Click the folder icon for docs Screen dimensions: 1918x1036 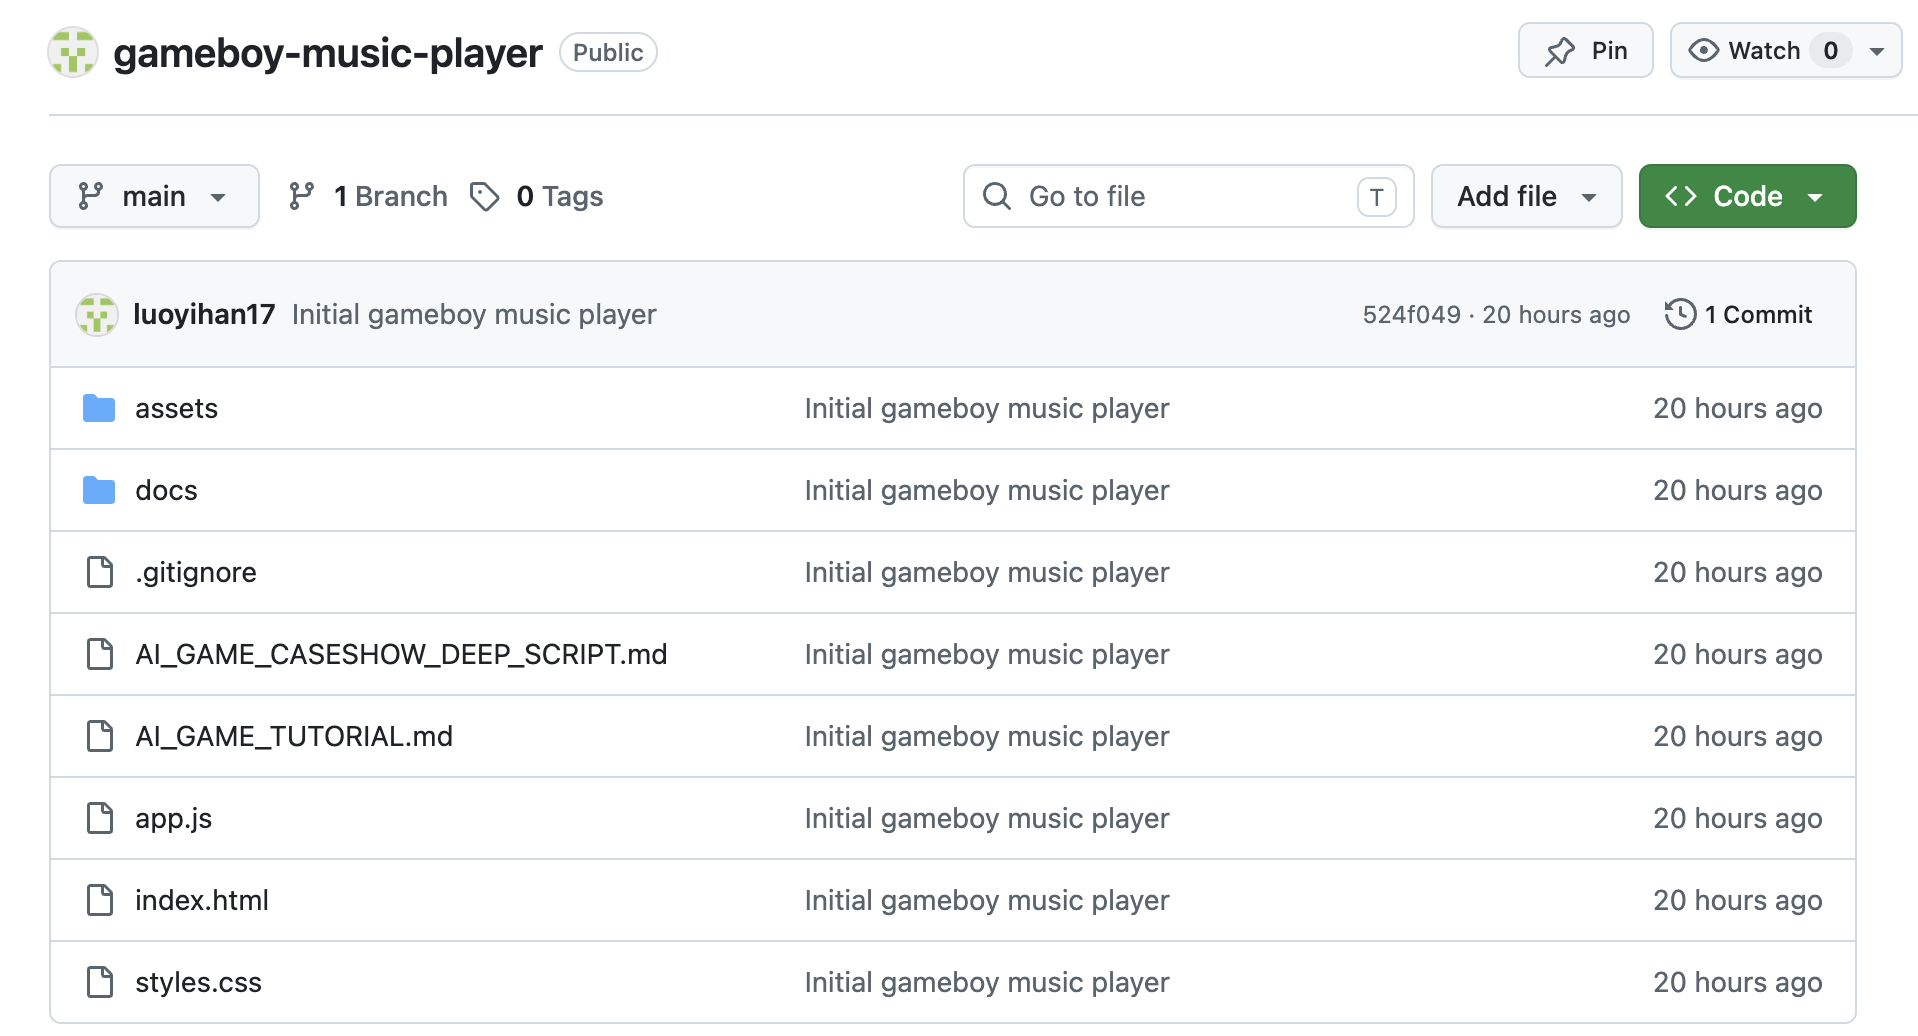point(99,490)
